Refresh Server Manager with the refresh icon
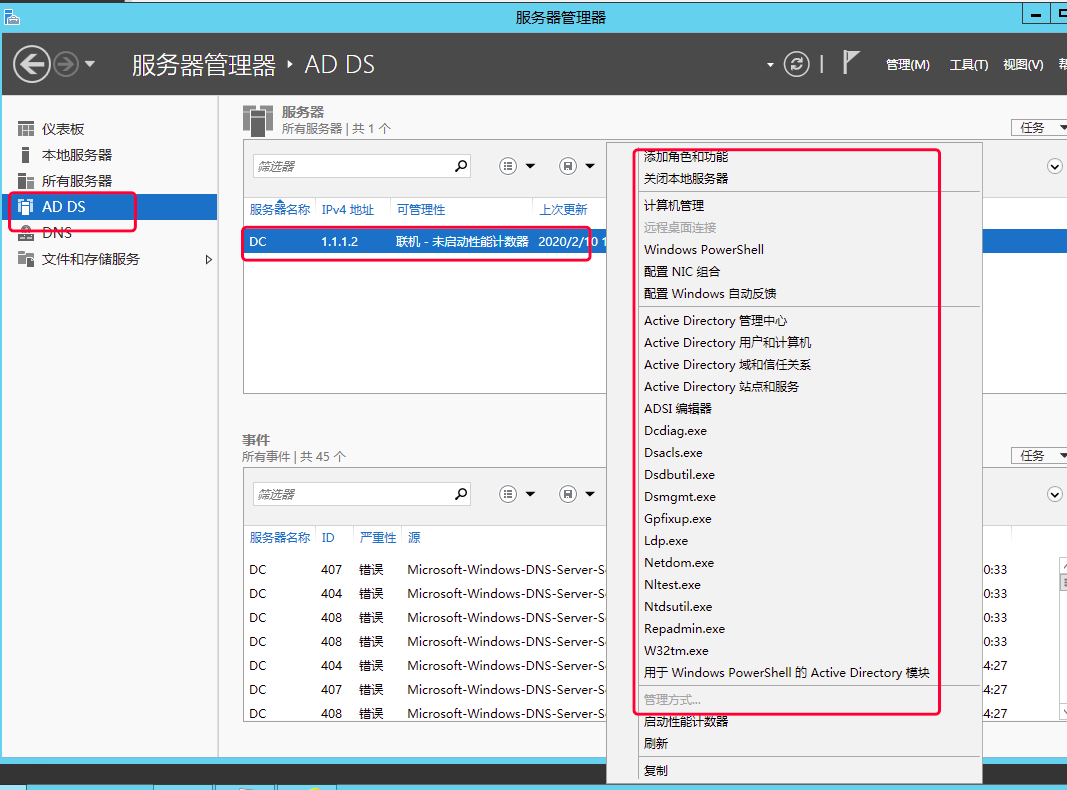Viewport: 1067px width, 790px height. click(796, 65)
